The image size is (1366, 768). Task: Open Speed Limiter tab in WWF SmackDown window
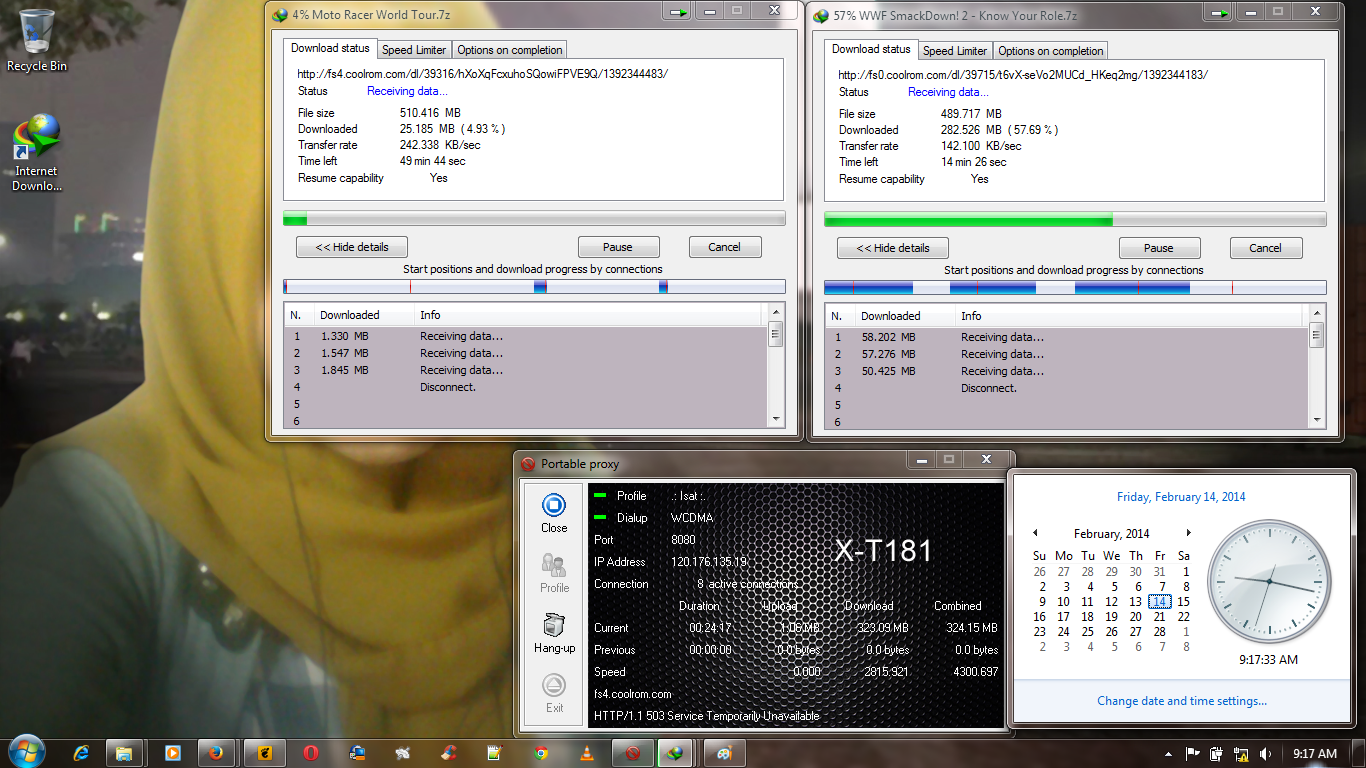954,51
